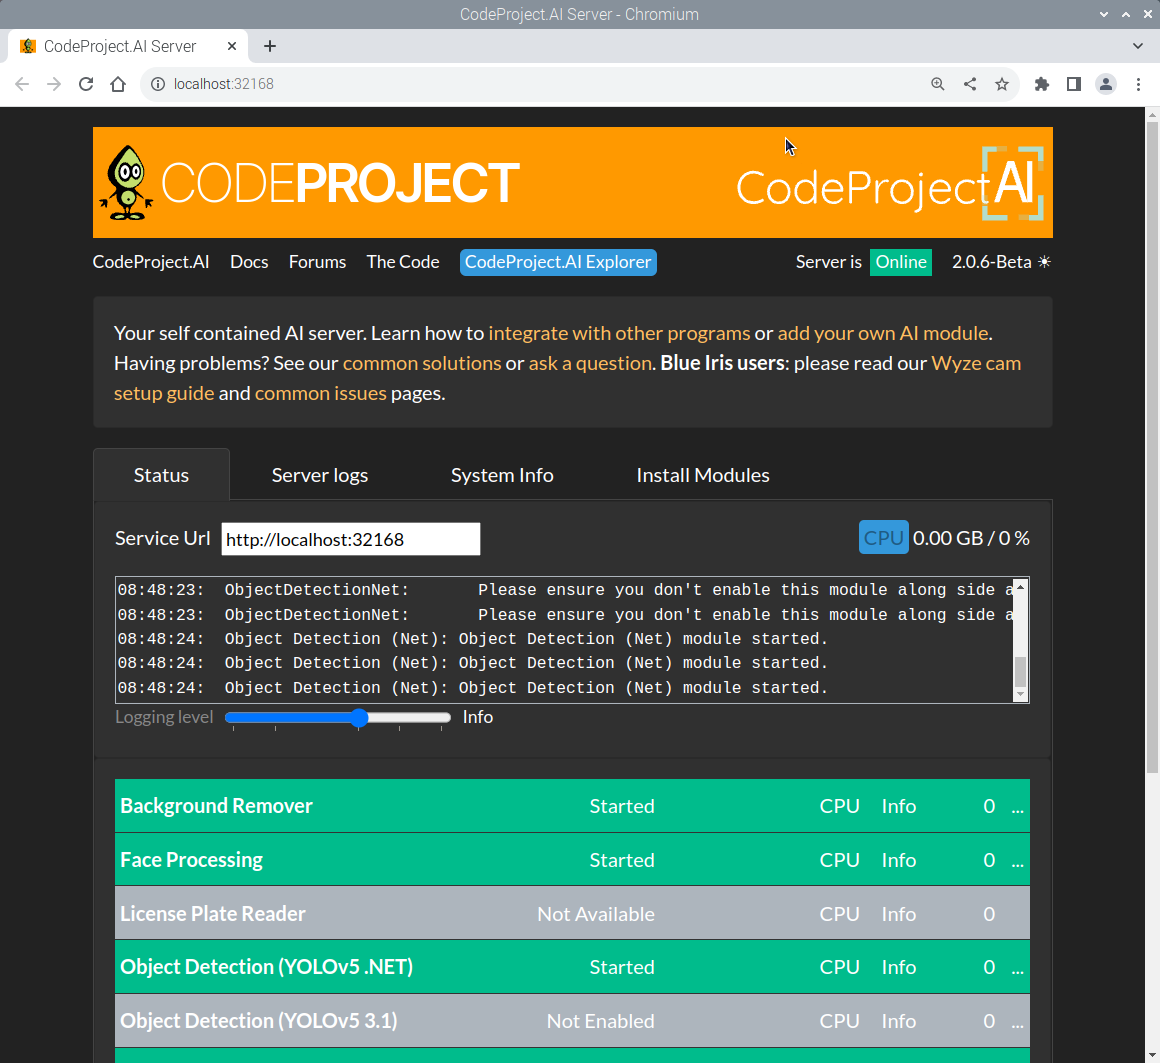Toggle light/dark theme sun icon
The image size is (1160, 1063).
[x=1044, y=262]
